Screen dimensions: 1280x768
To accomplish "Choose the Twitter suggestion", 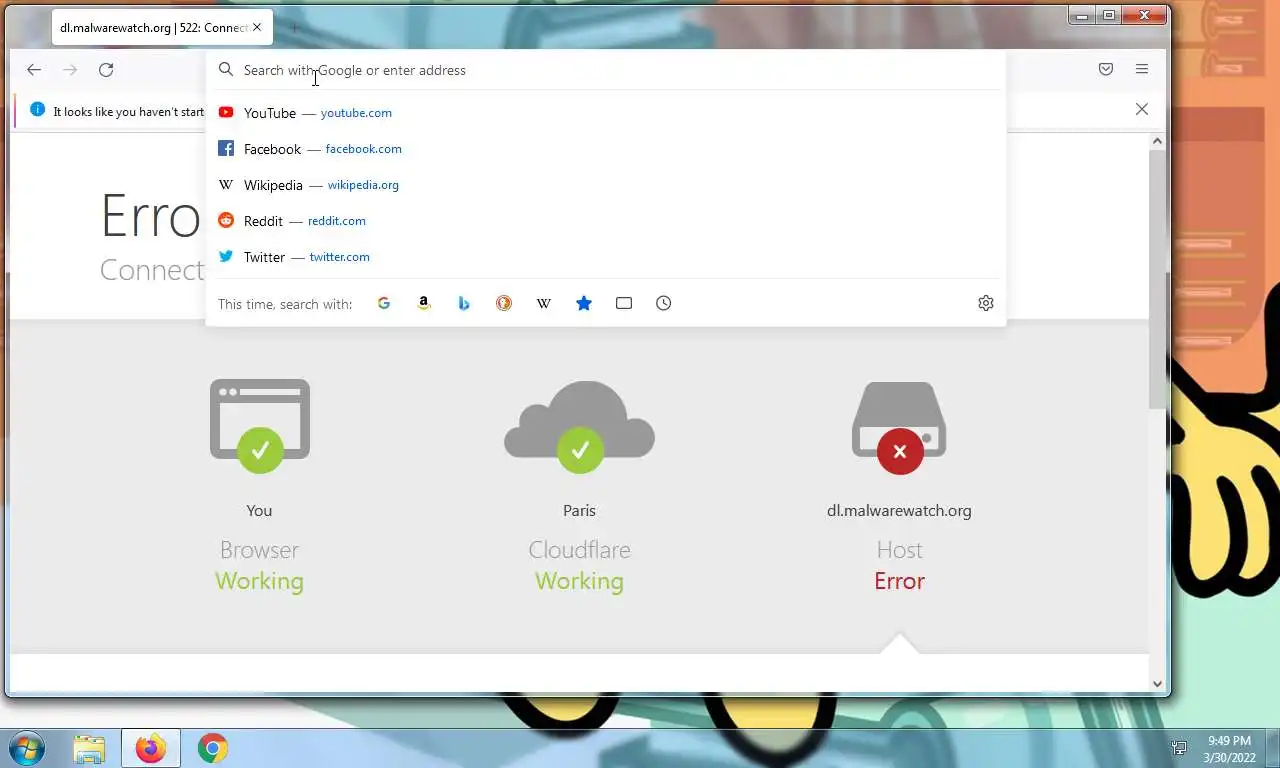I will pyautogui.click(x=605, y=257).
